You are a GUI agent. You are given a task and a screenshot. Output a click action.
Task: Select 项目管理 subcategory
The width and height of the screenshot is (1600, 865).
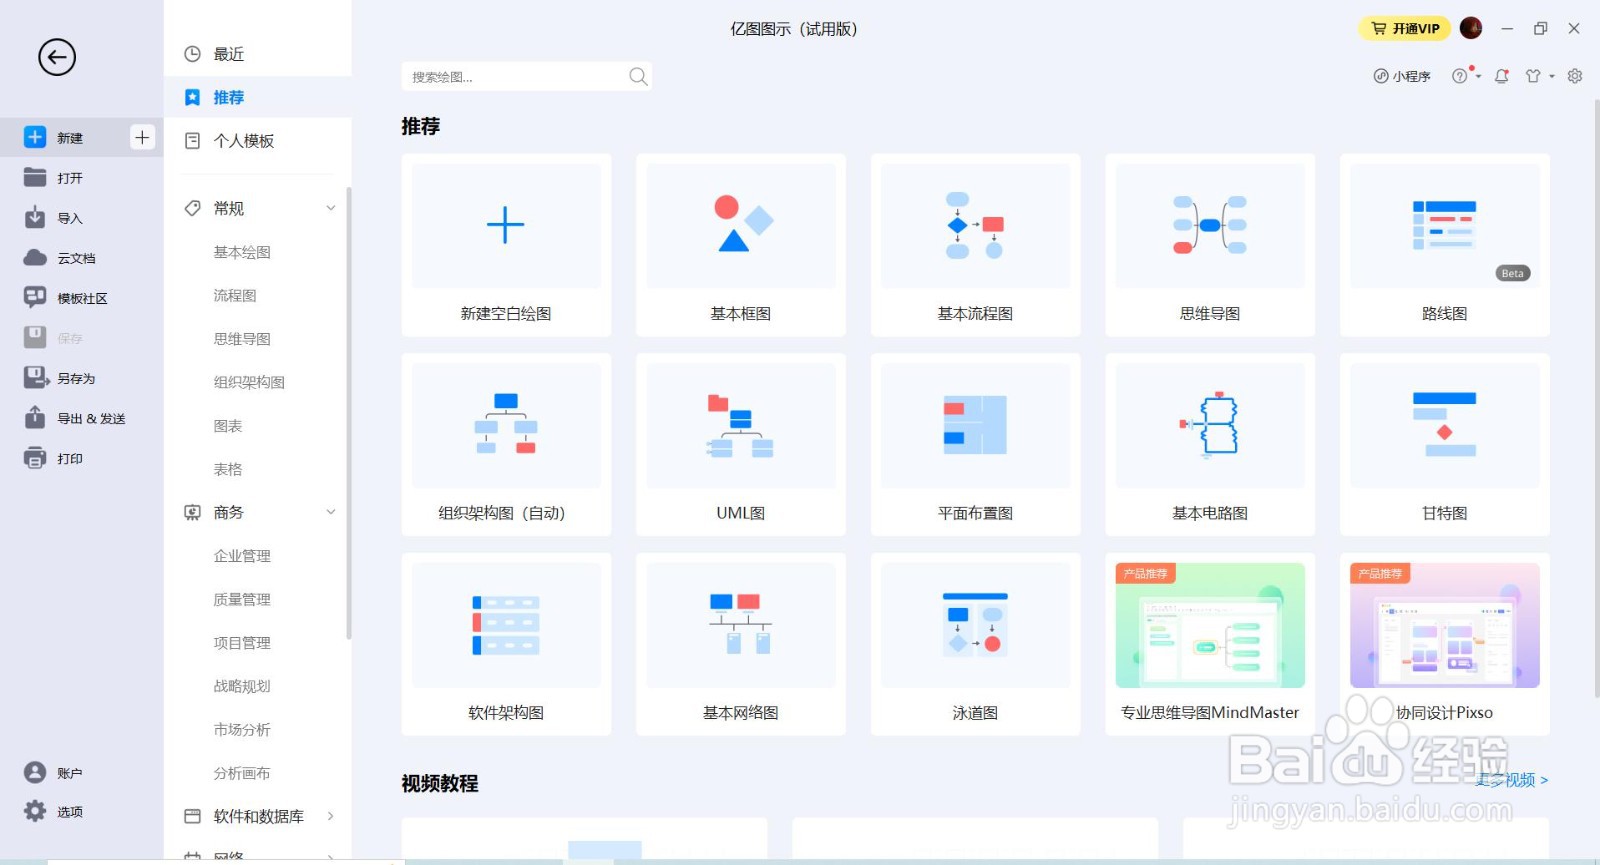click(242, 643)
